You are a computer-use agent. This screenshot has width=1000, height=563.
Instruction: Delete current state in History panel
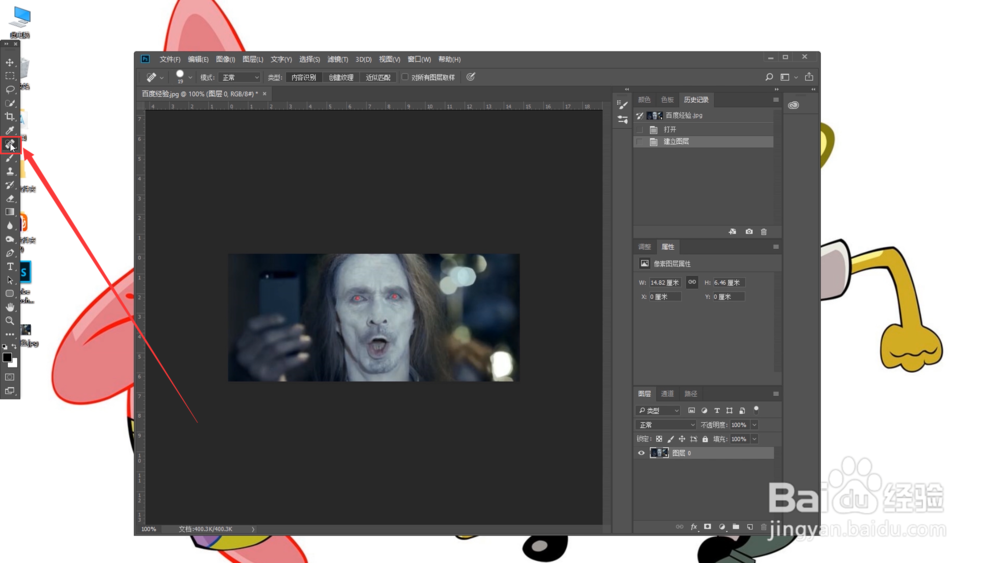click(x=763, y=231)
